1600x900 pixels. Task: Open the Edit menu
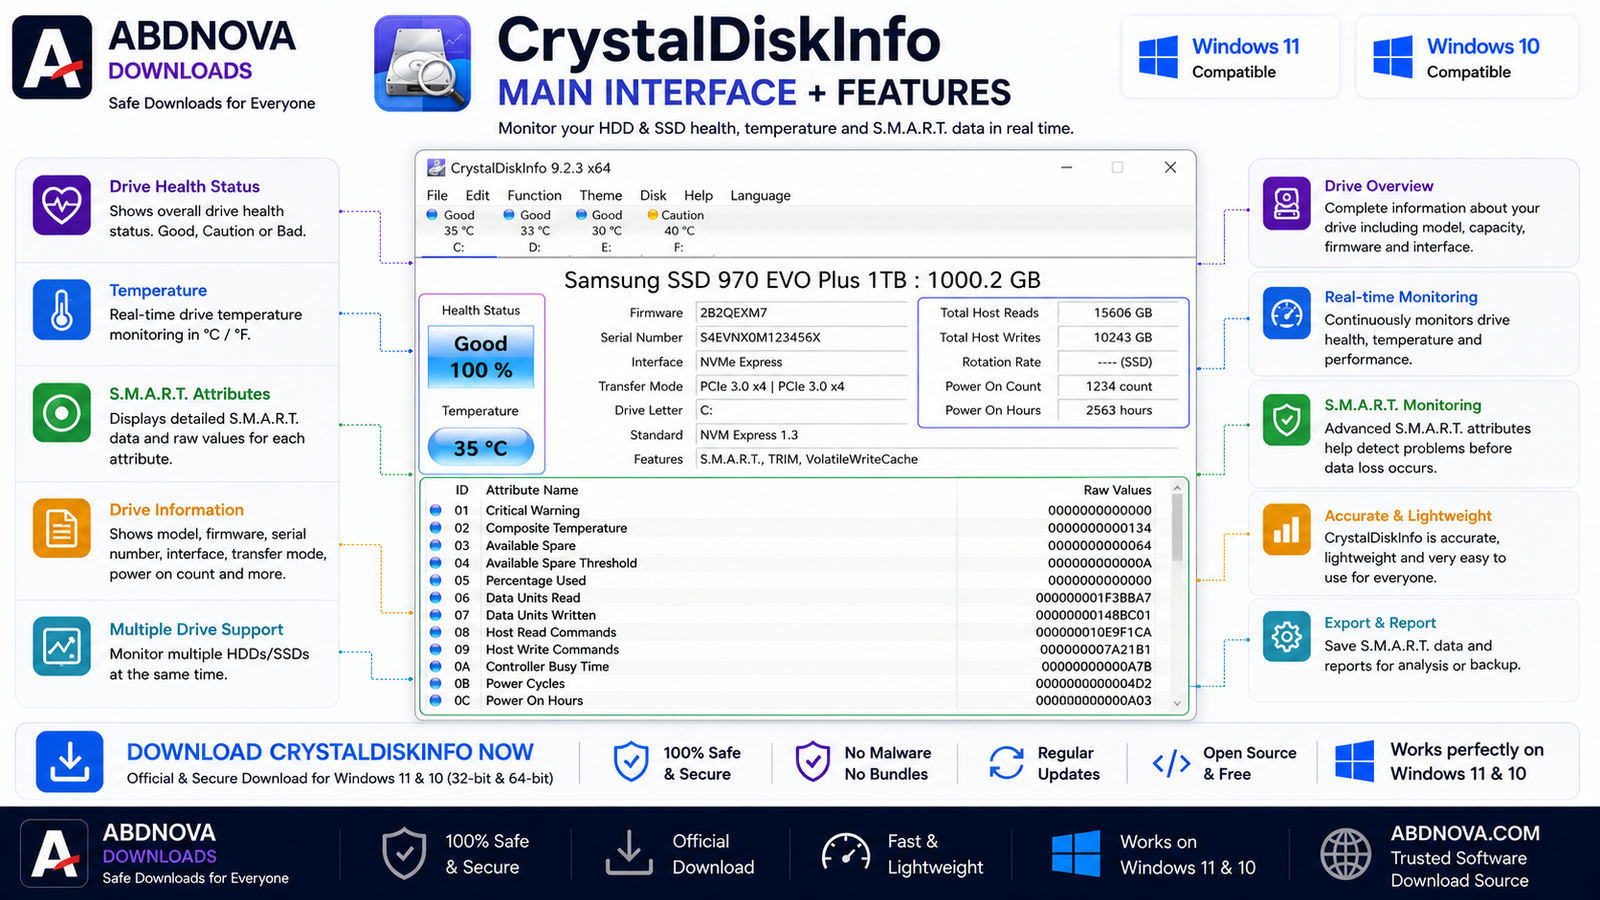(477, 195)
